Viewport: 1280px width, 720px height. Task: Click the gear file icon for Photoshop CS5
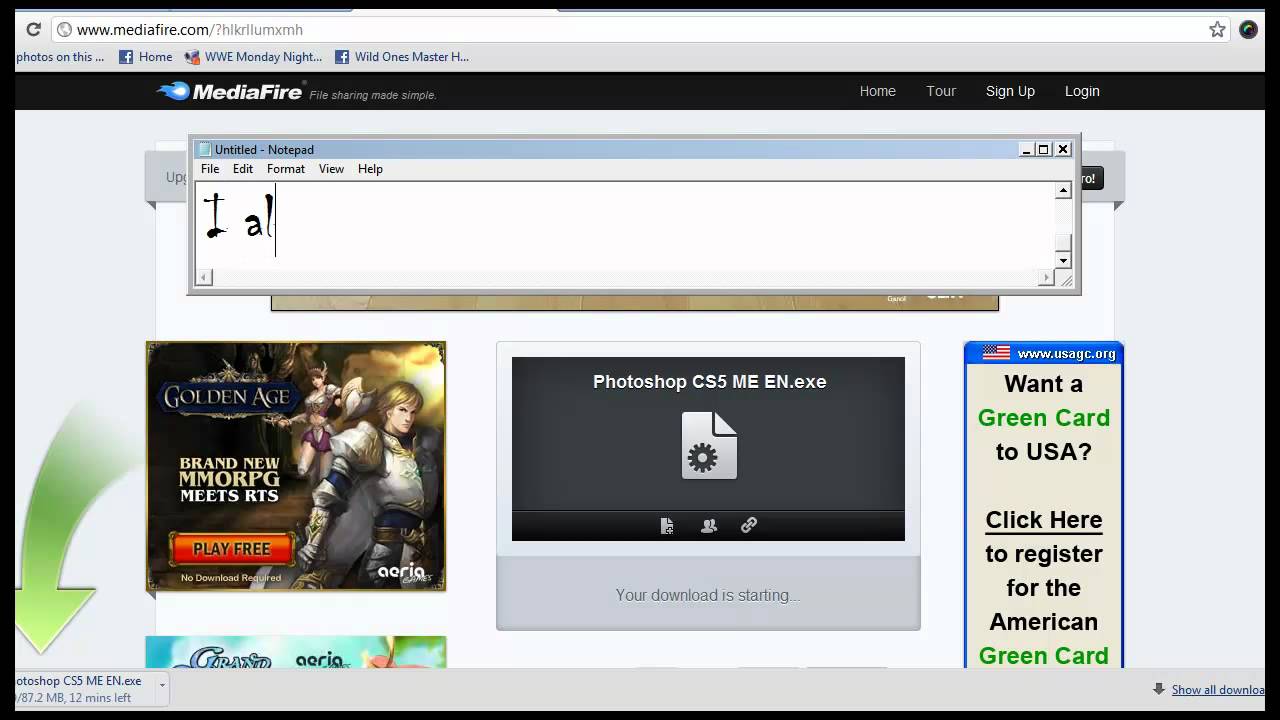coord(709,446)
